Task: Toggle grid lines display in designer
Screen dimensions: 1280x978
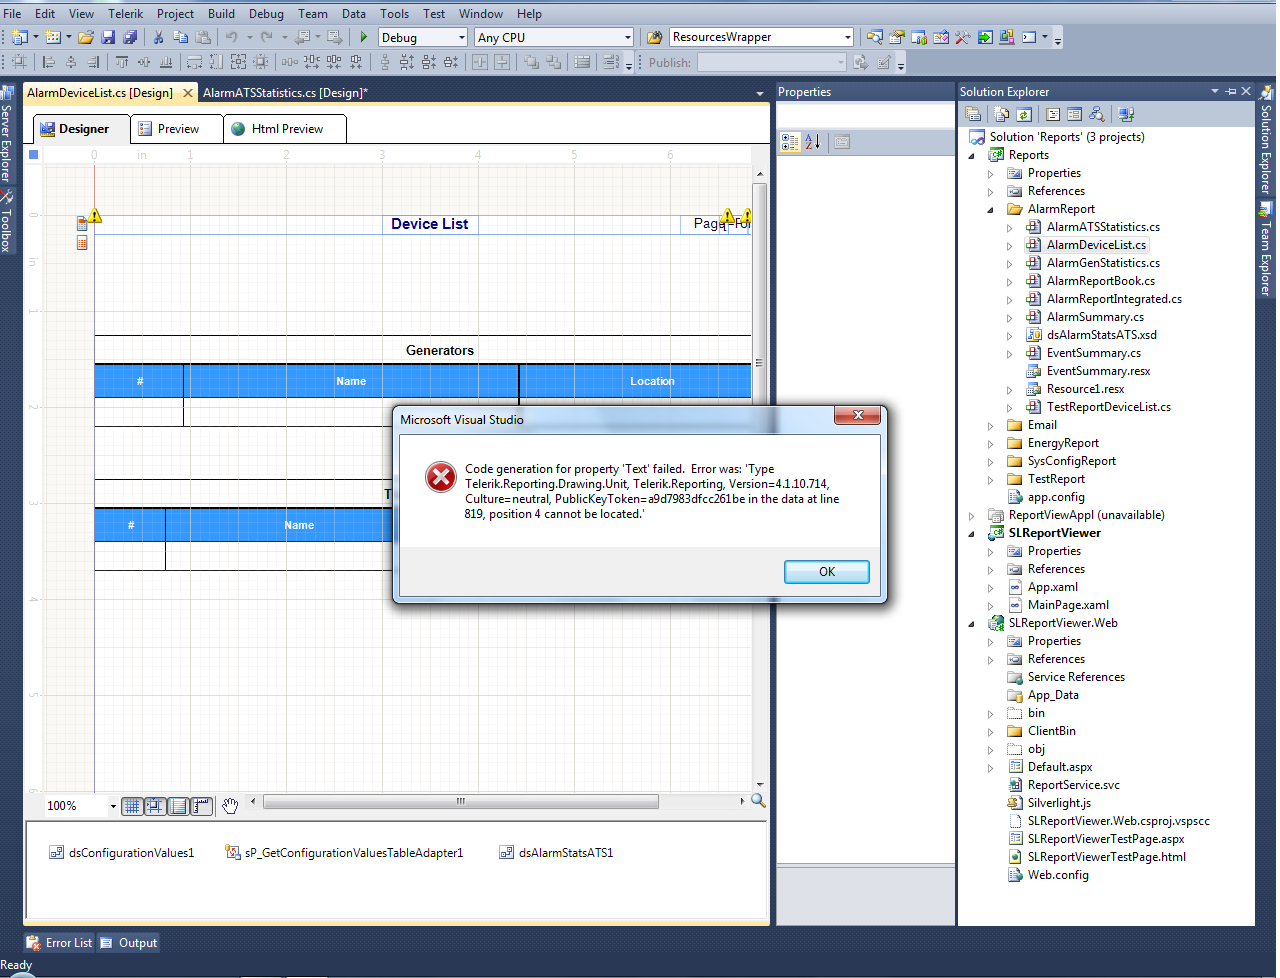Action: 132,806
